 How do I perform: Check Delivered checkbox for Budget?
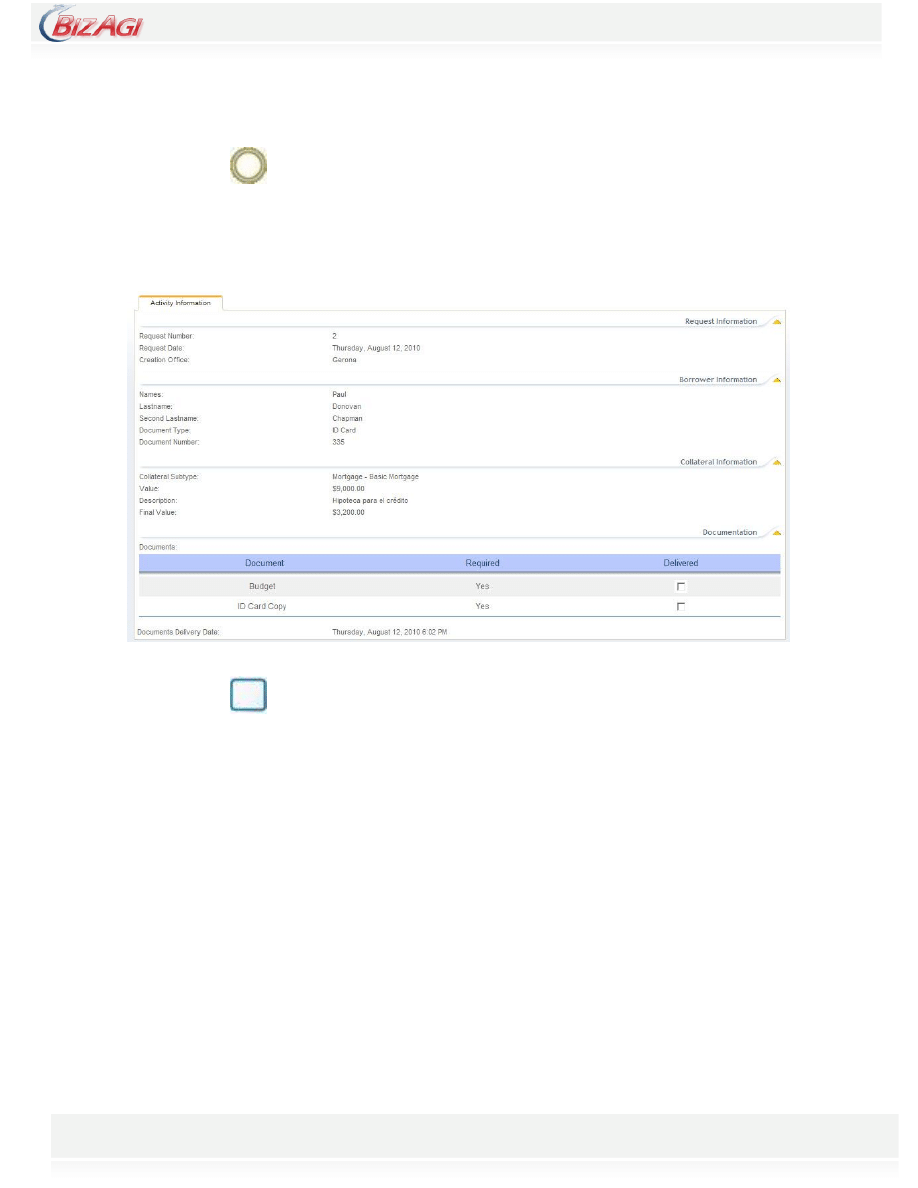pos(681,586)
